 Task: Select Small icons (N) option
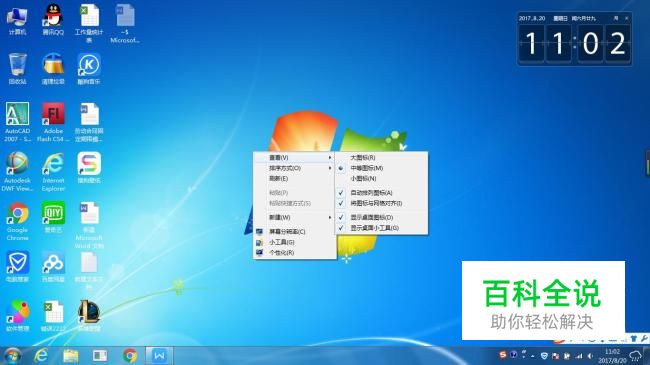coord(381,178)
